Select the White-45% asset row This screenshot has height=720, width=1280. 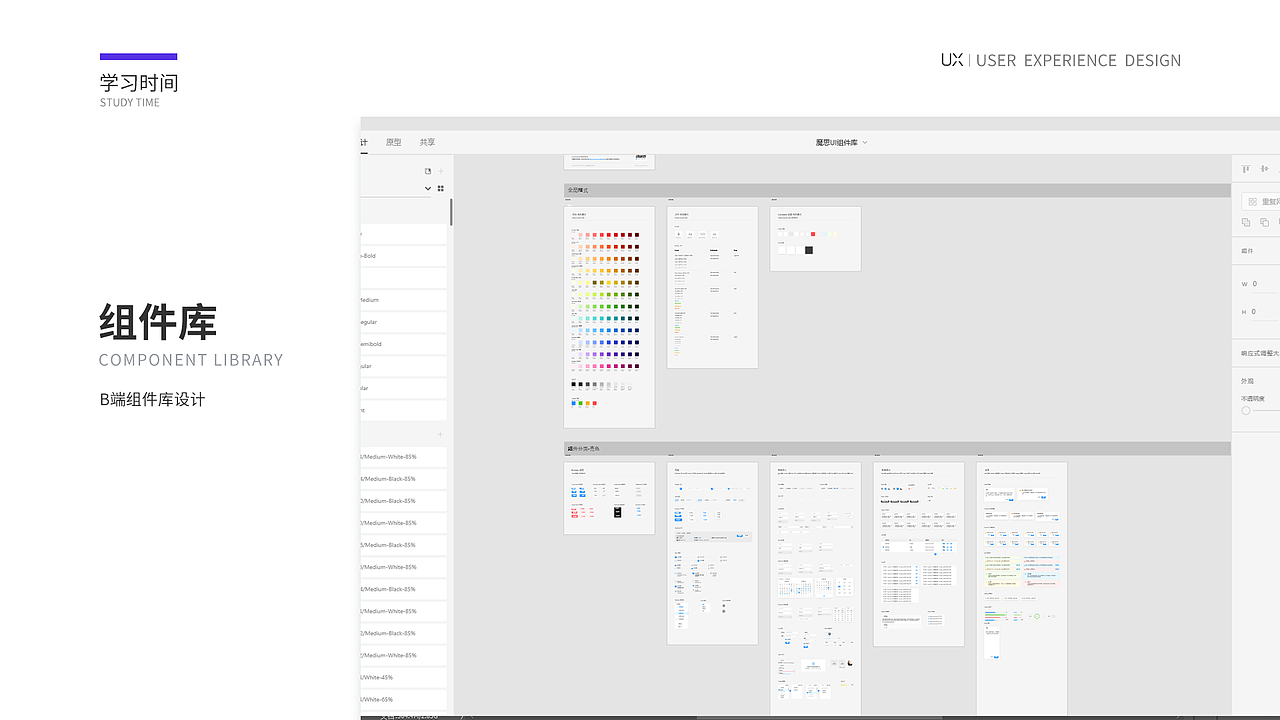coord(403,677)
